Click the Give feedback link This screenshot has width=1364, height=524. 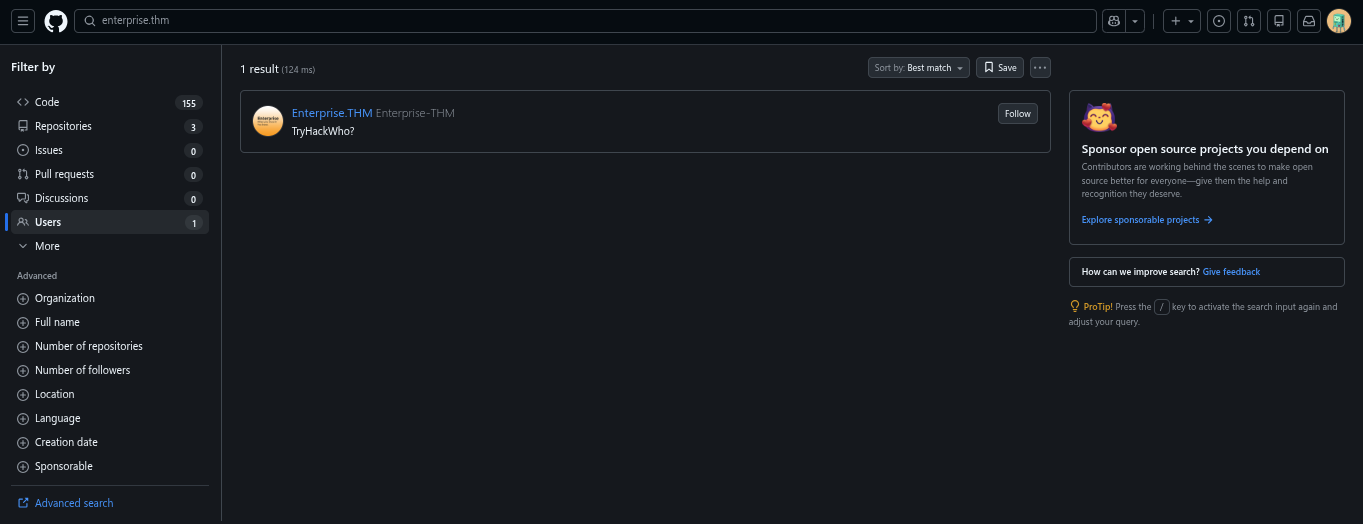1231,272
